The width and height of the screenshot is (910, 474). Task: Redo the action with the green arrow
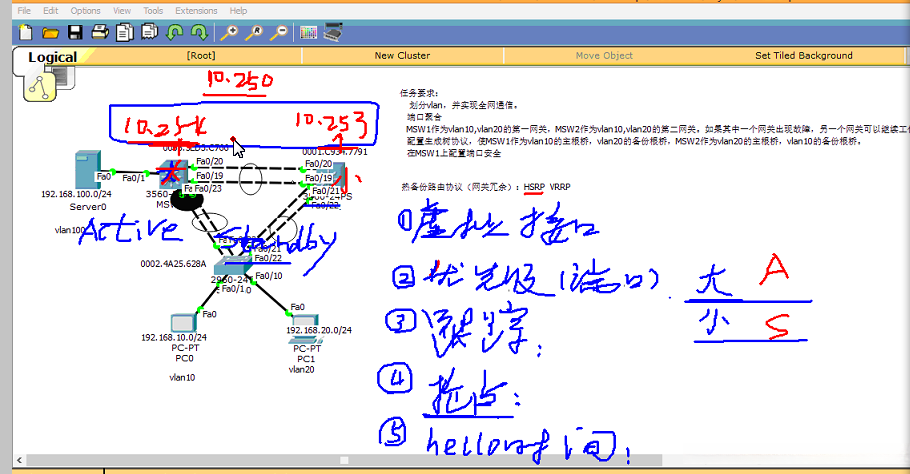[199, 32]
